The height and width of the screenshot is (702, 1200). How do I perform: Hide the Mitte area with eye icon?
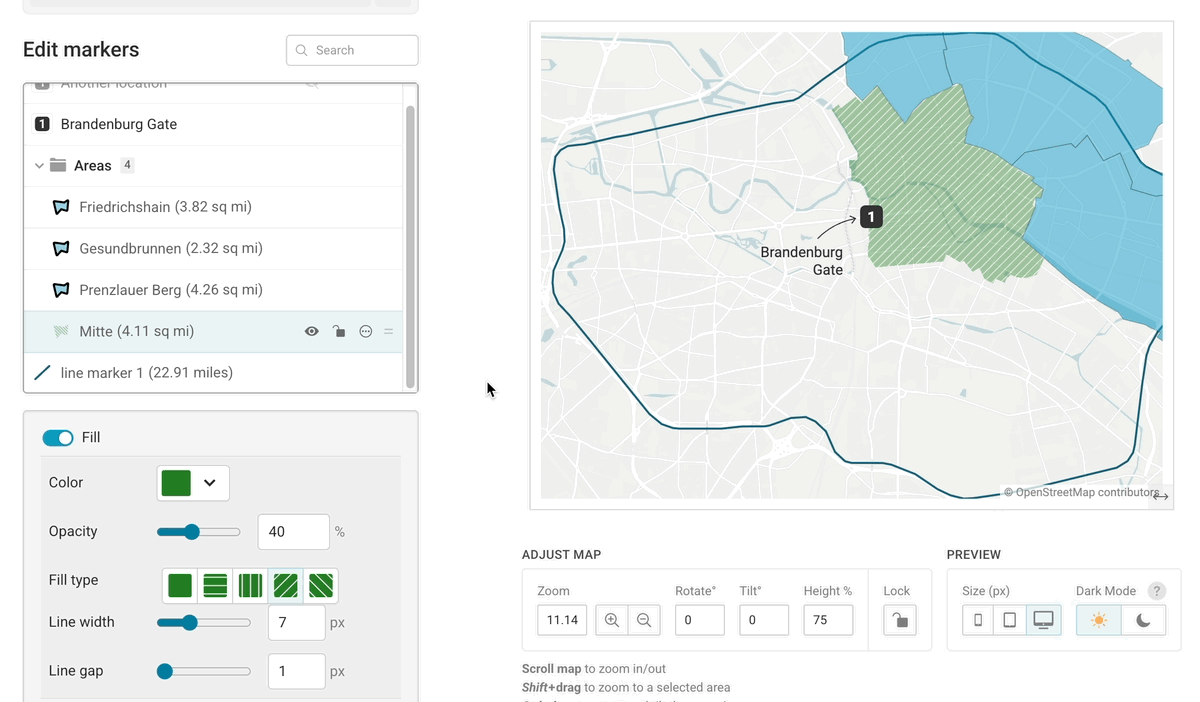tap(312, 332)
